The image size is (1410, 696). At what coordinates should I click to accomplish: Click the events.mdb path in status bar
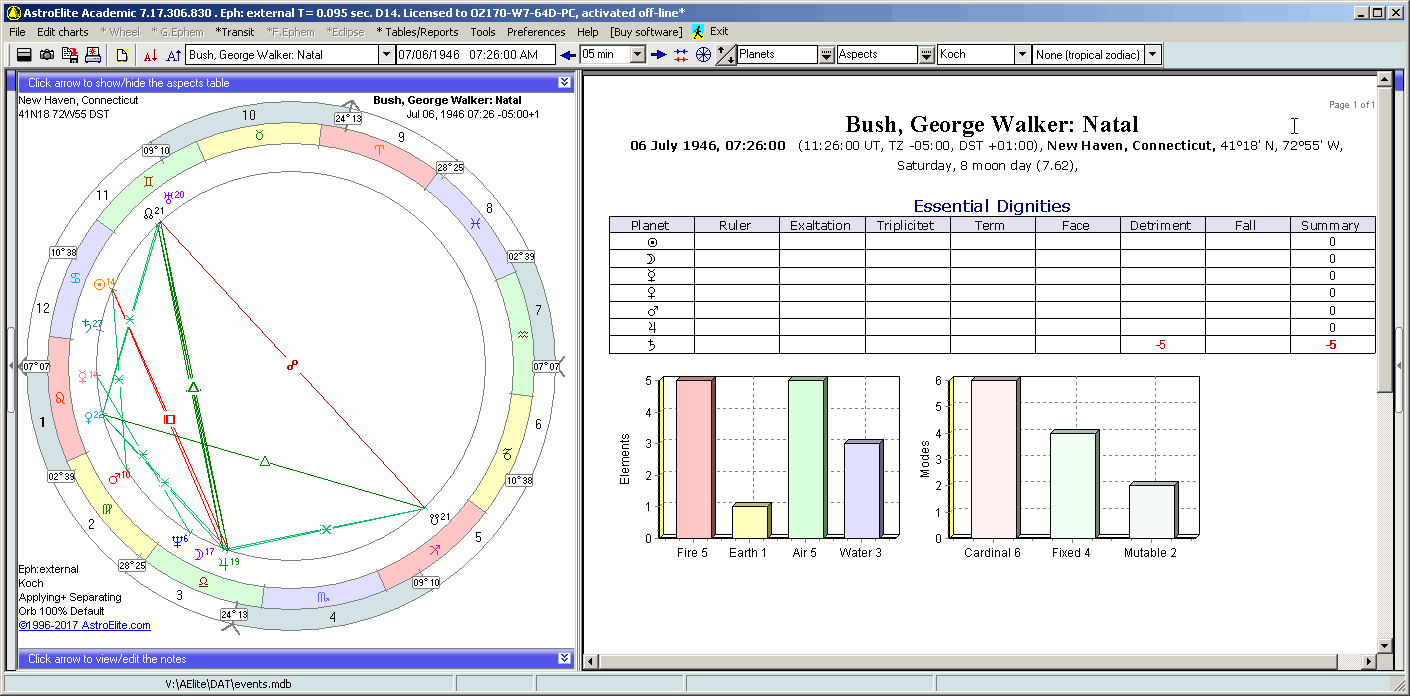click(x=229, y=684)
